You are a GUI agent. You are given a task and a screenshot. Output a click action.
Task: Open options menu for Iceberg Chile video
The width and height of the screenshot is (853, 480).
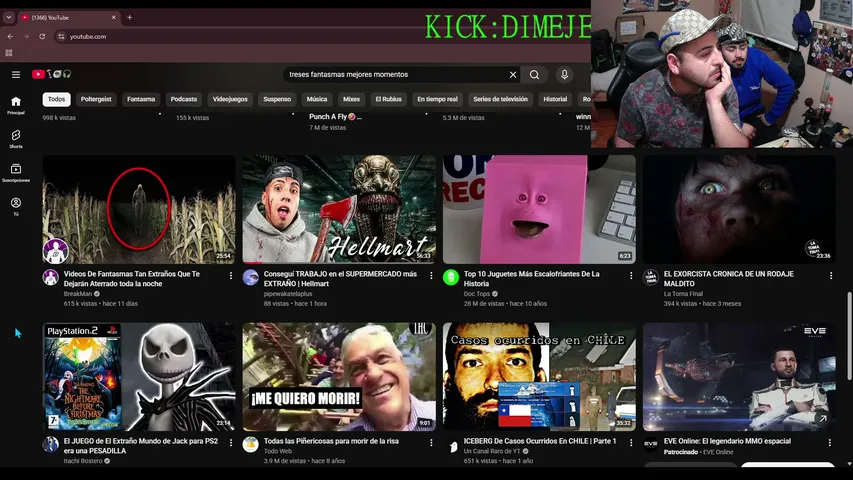coord(631,443)
